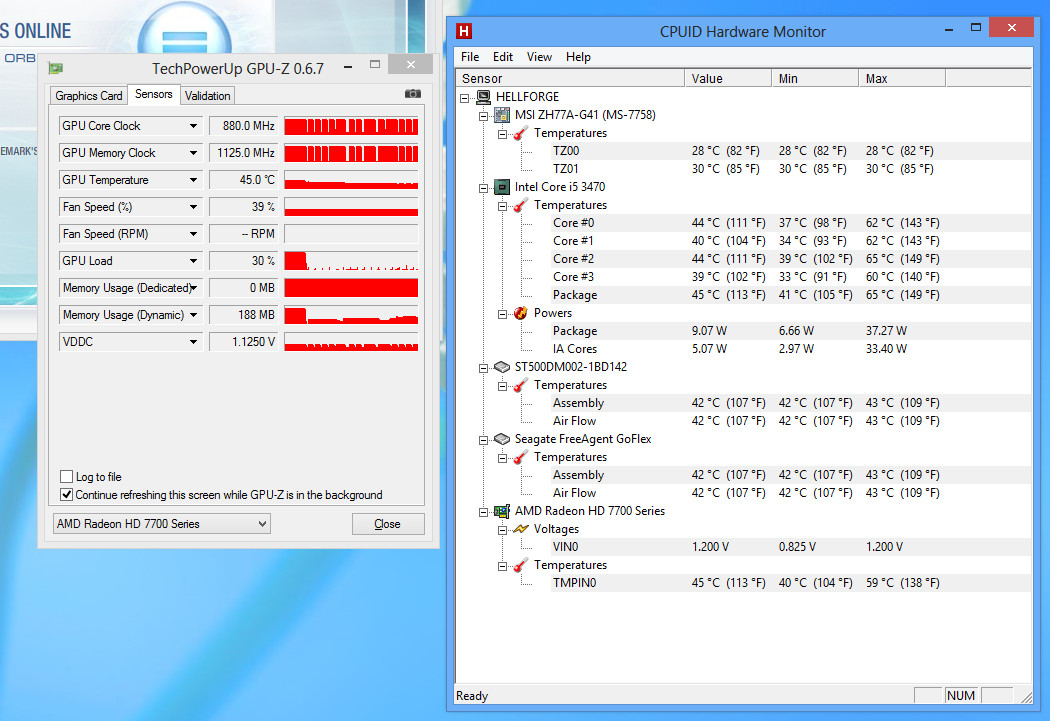Click the GPU Temperature history graph
1050x721 pixels.
[x=351, y=180]
